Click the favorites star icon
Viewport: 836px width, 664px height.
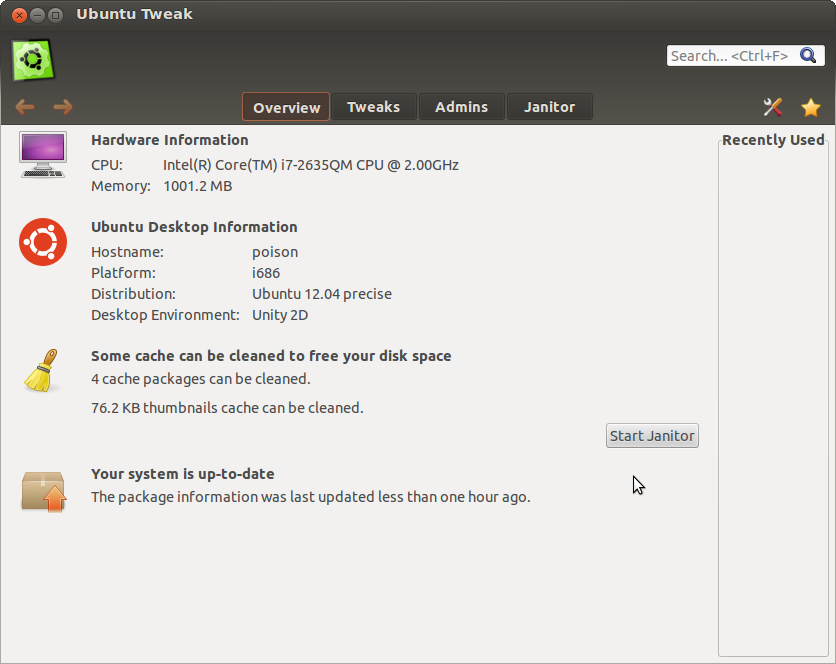(811, 107)
